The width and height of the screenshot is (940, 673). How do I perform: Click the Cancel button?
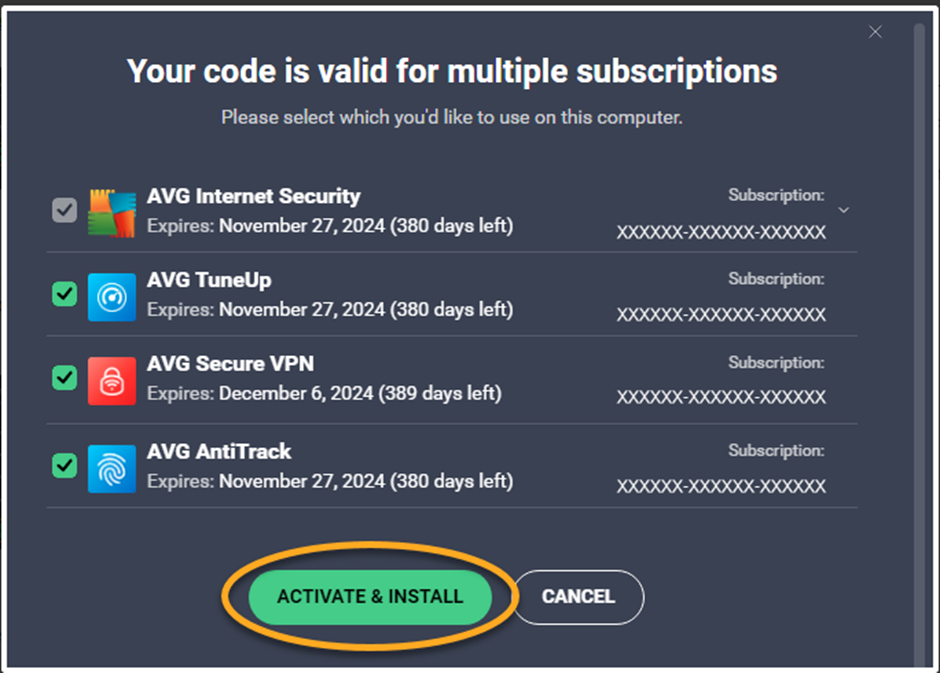[578, 597]
